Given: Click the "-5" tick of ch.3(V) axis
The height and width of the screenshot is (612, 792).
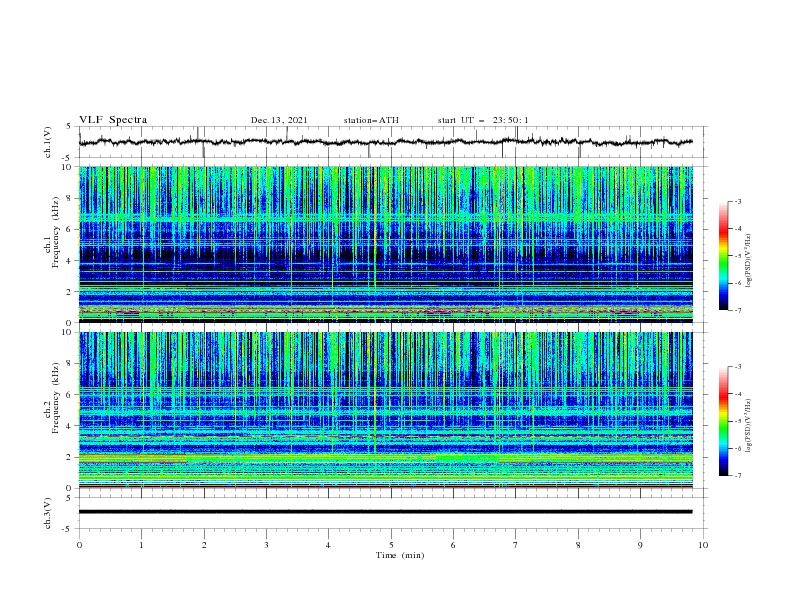Looking at the screenshot, I should tap(68, 529).
